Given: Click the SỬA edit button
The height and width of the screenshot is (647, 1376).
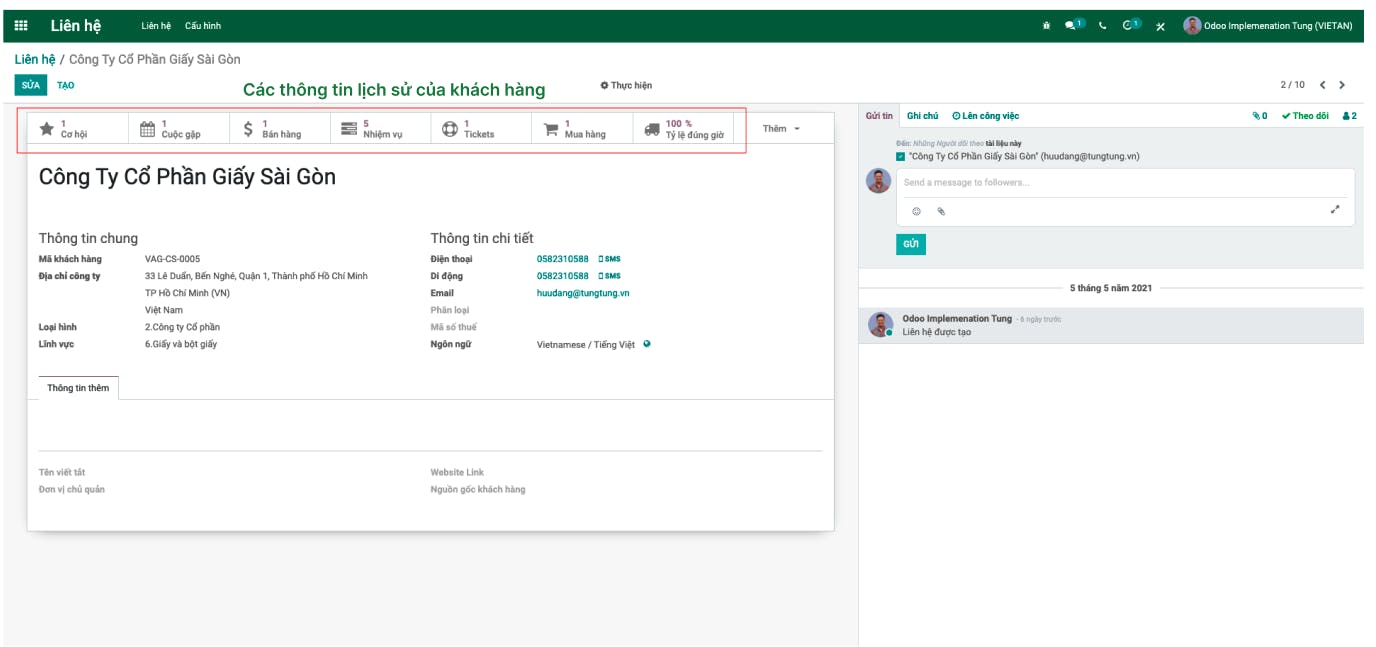Looking at the screenshot, I should point(31,86).
